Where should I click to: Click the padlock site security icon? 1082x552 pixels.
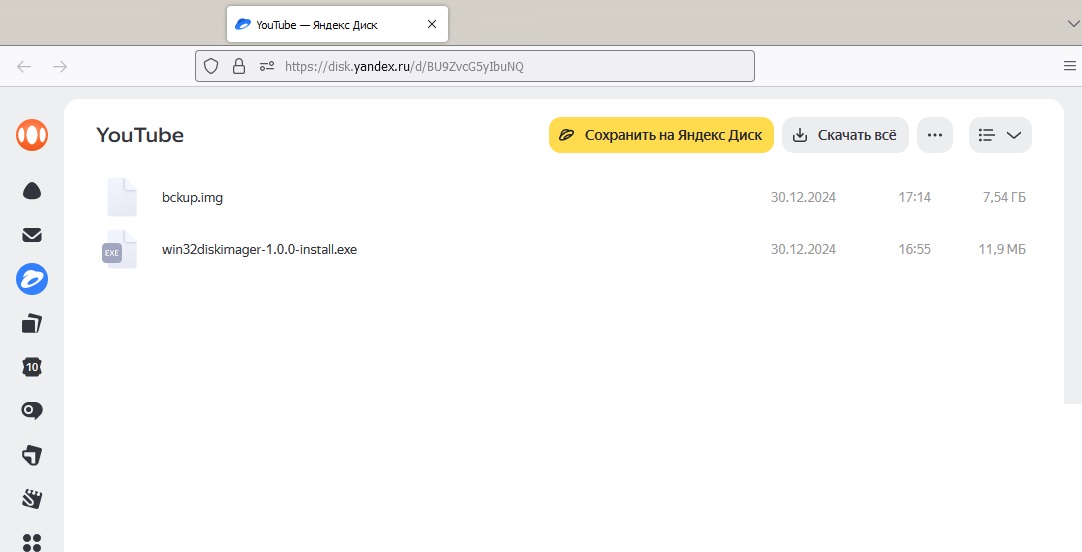tap(238, 66)
